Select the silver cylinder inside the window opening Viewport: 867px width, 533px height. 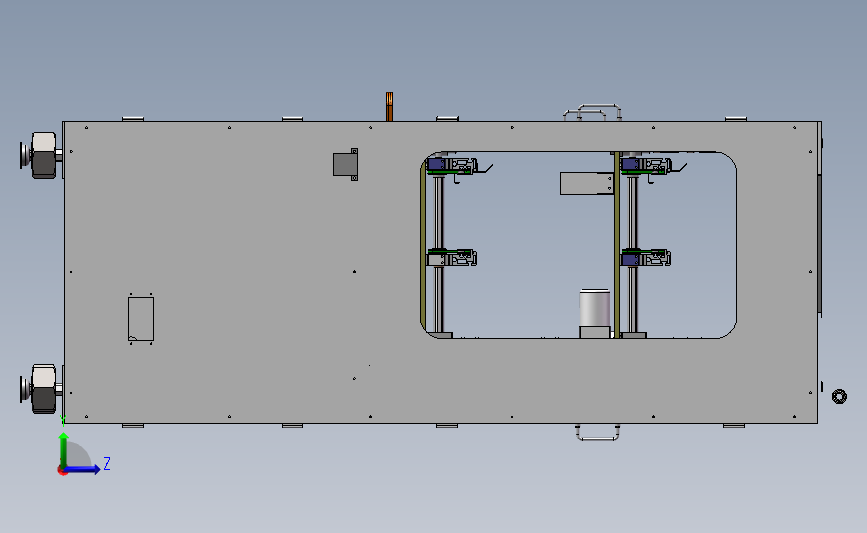coord(594,308)
